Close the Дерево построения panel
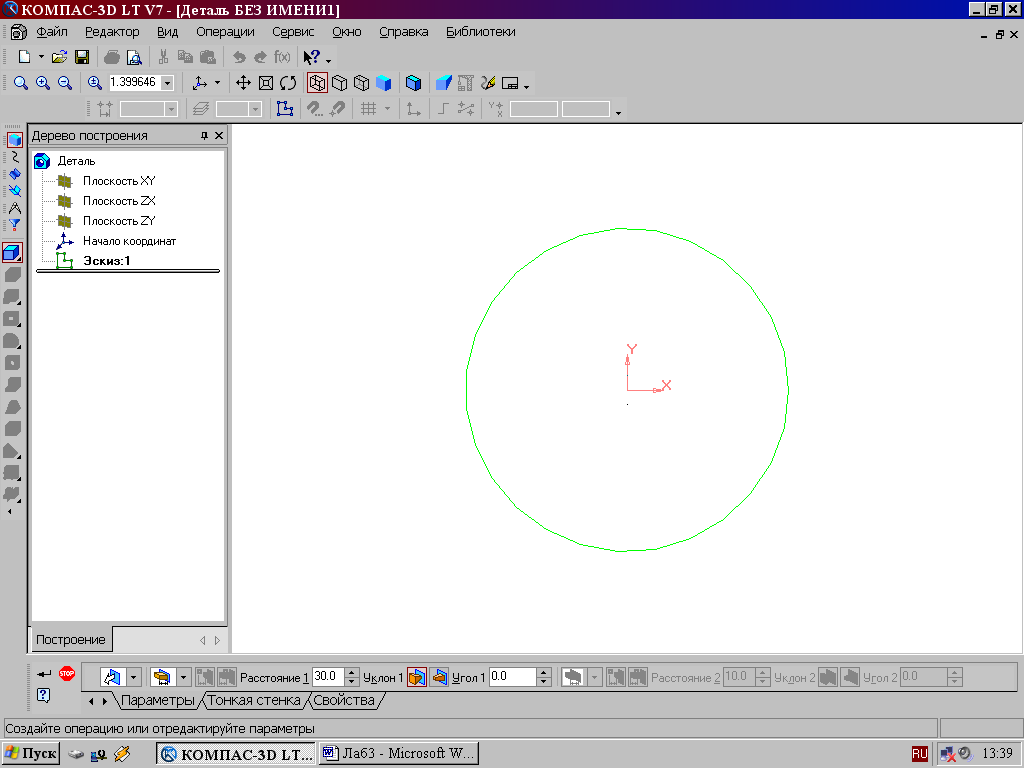Screen dimensions: 1024x768 219,135
